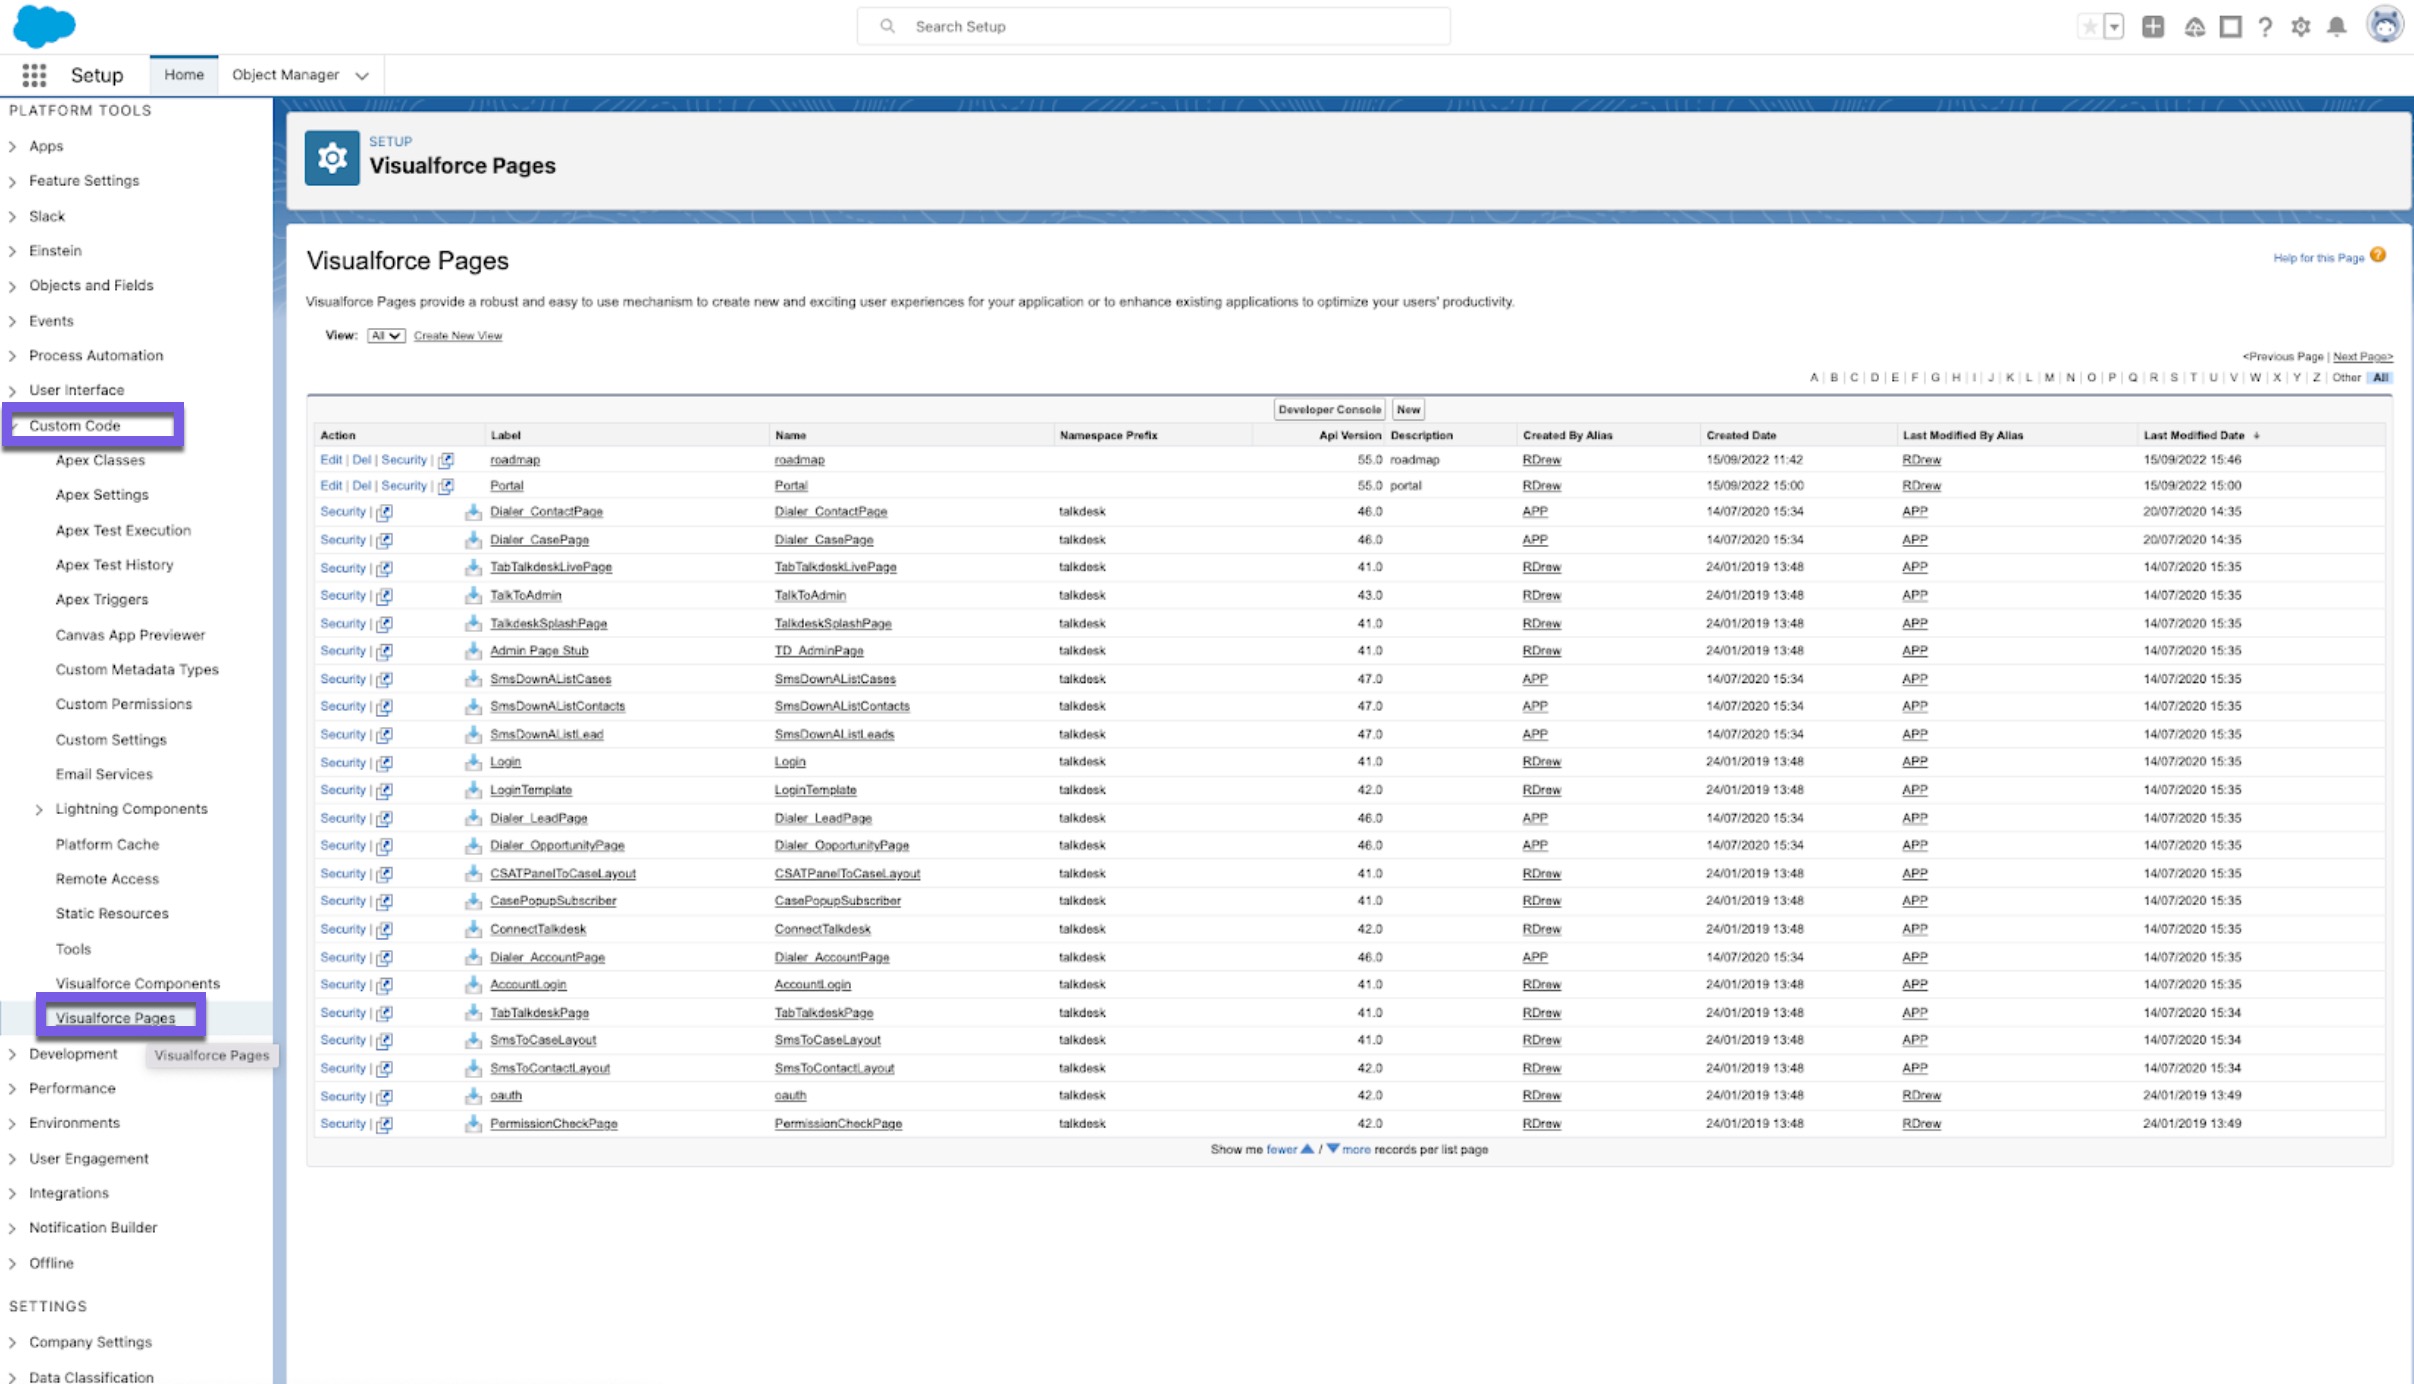Image resolution: width=2414 pixels, height=1384 pixels.
Task: Click the favorite star icon
Action: click(x=2089, y=26)
